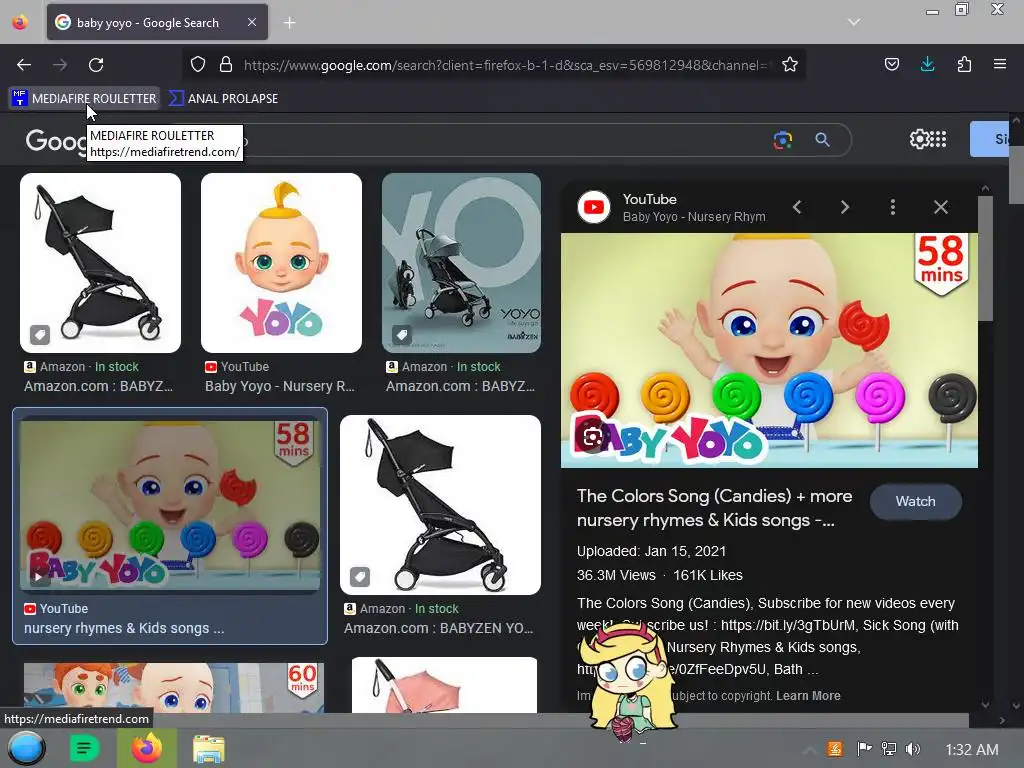Image resolution: width=1024 pixels, height=768 pixels.
Task: Click the flag notification tray icon
Action: coord(864,749)
